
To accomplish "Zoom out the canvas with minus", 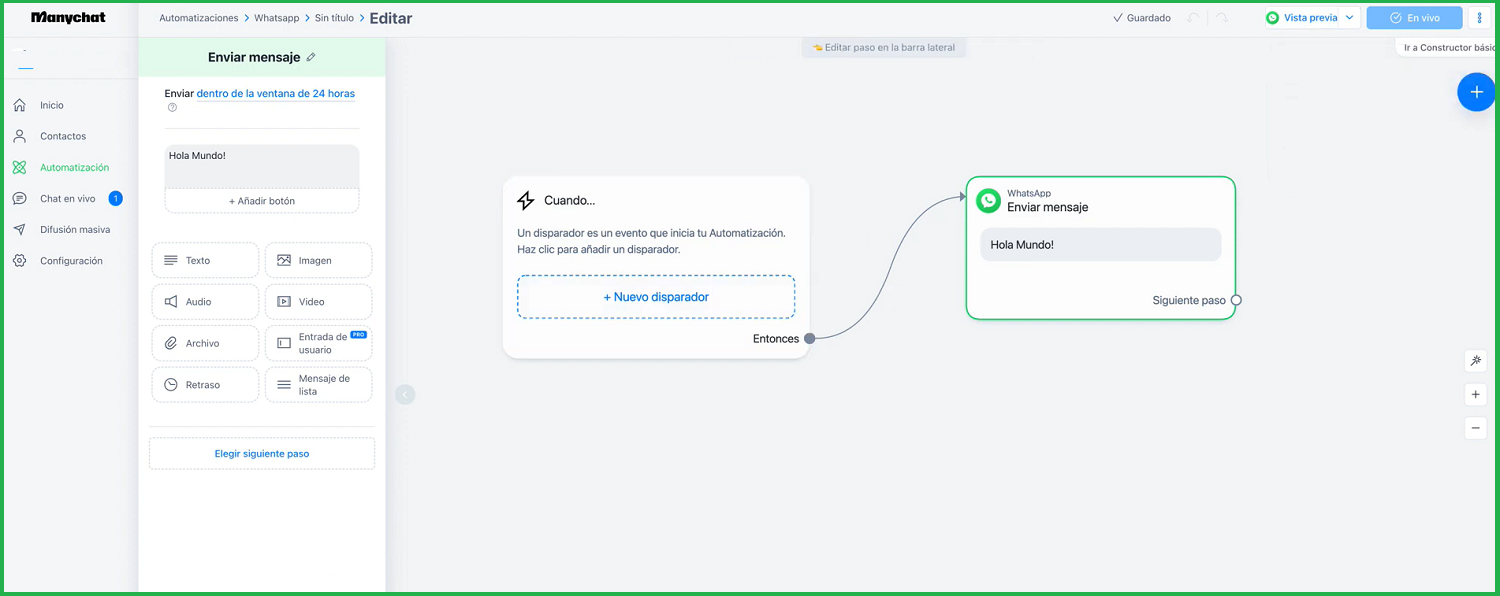I will click(1476, 428).
